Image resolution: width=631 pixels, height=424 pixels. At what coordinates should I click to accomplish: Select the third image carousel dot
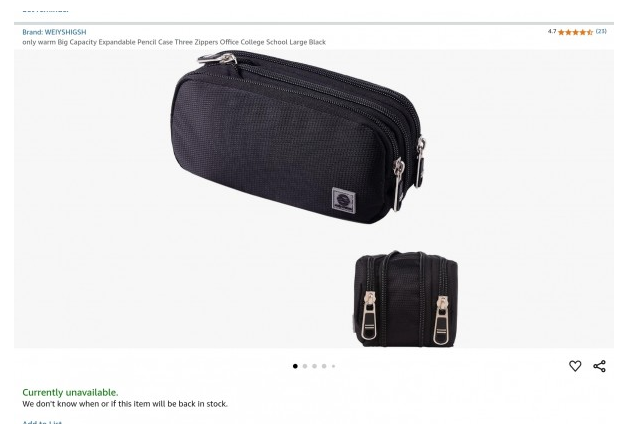(x=314, y=366)
